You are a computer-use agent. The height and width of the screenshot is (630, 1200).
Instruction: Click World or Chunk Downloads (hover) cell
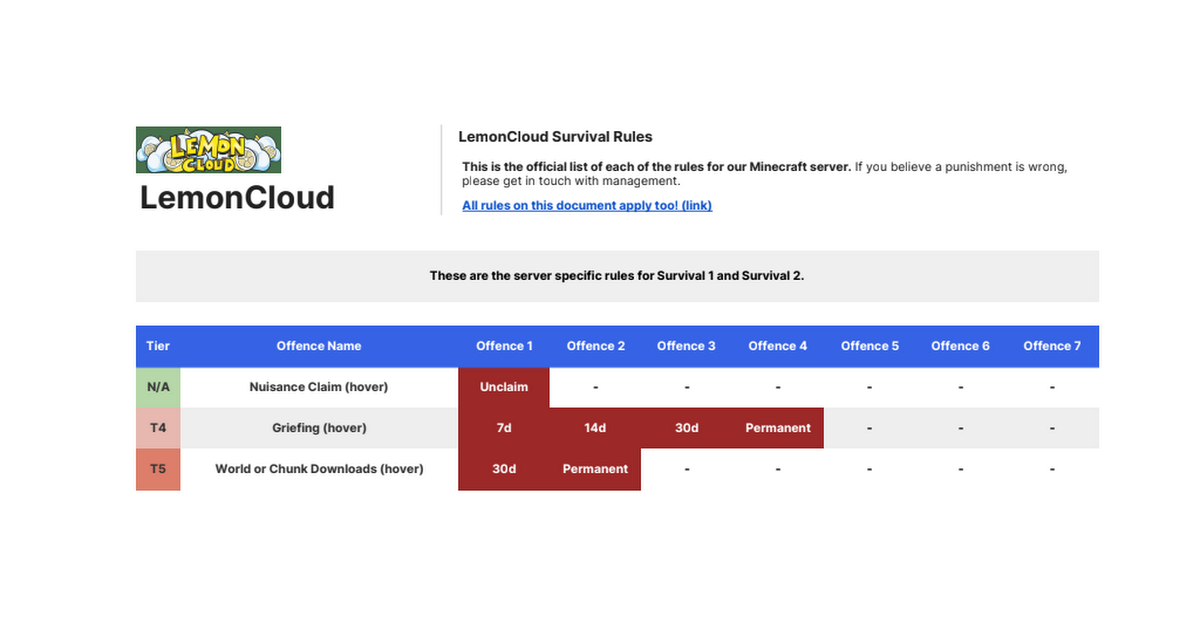319,469
